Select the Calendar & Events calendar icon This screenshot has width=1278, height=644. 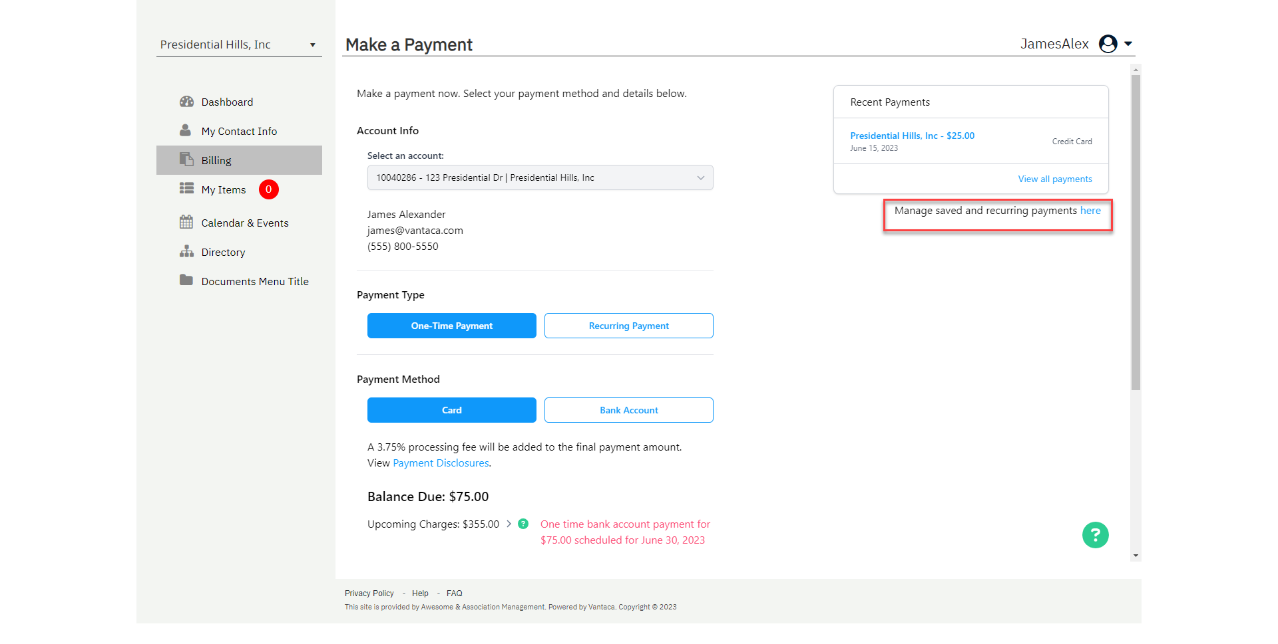pyautogui.click(x=186, y=222)
